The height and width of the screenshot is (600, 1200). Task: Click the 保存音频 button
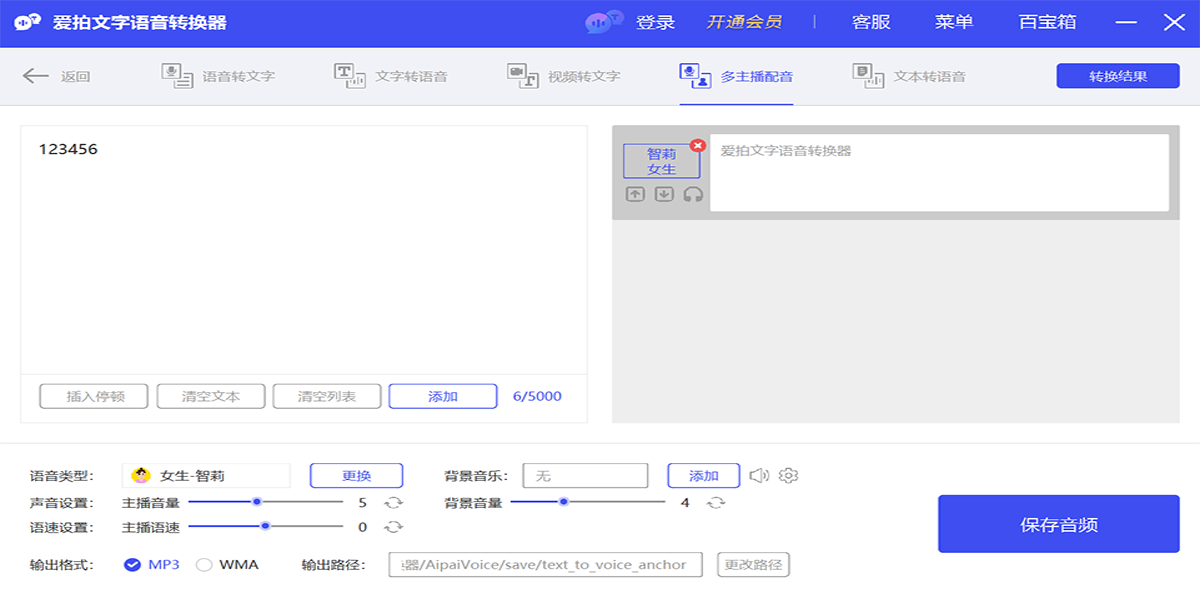tap(1059, 524)
